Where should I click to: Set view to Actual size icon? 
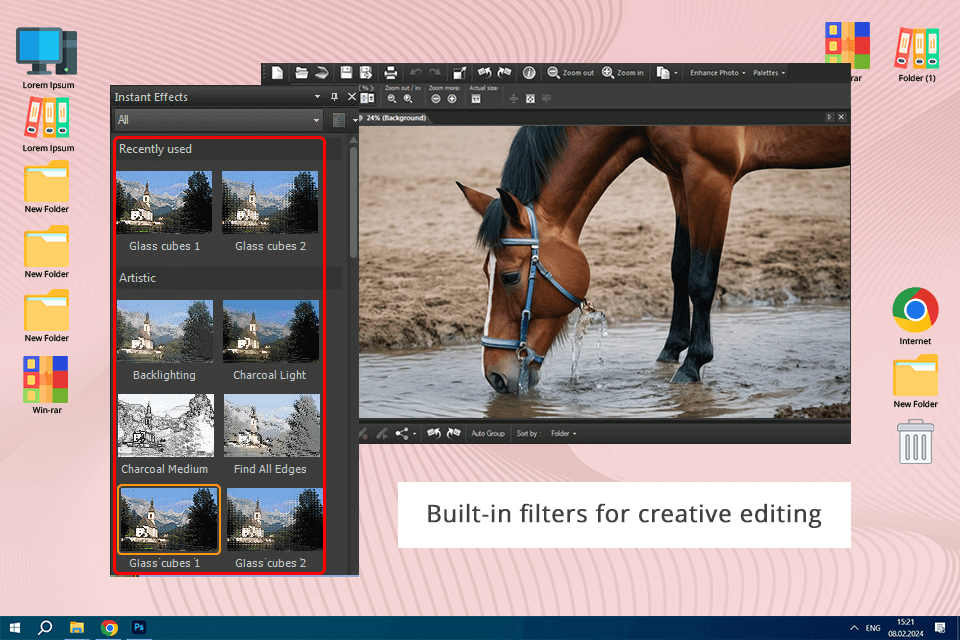tap(476, 99)
